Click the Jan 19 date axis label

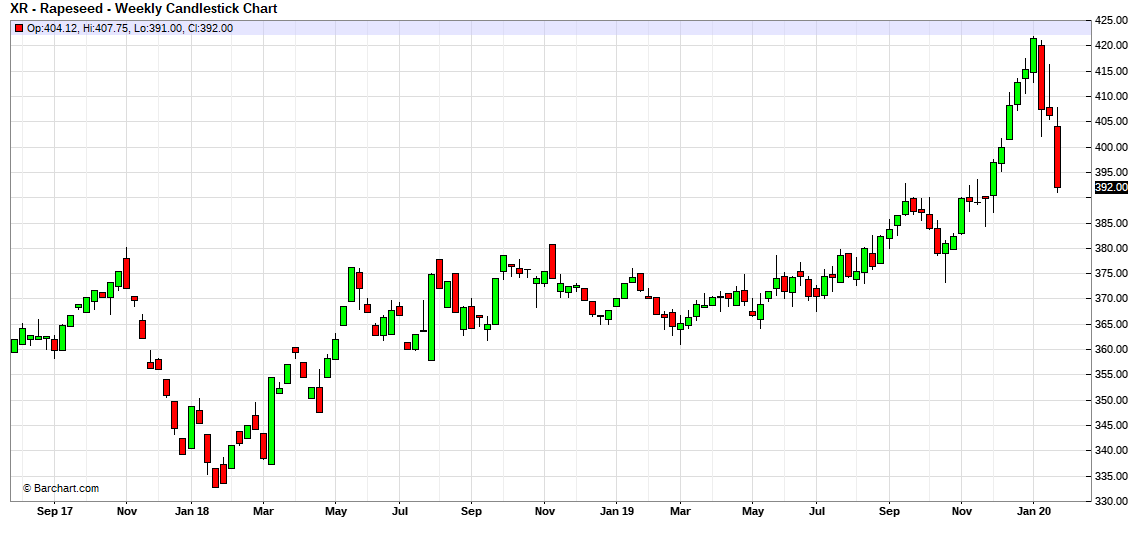[616, 511]
